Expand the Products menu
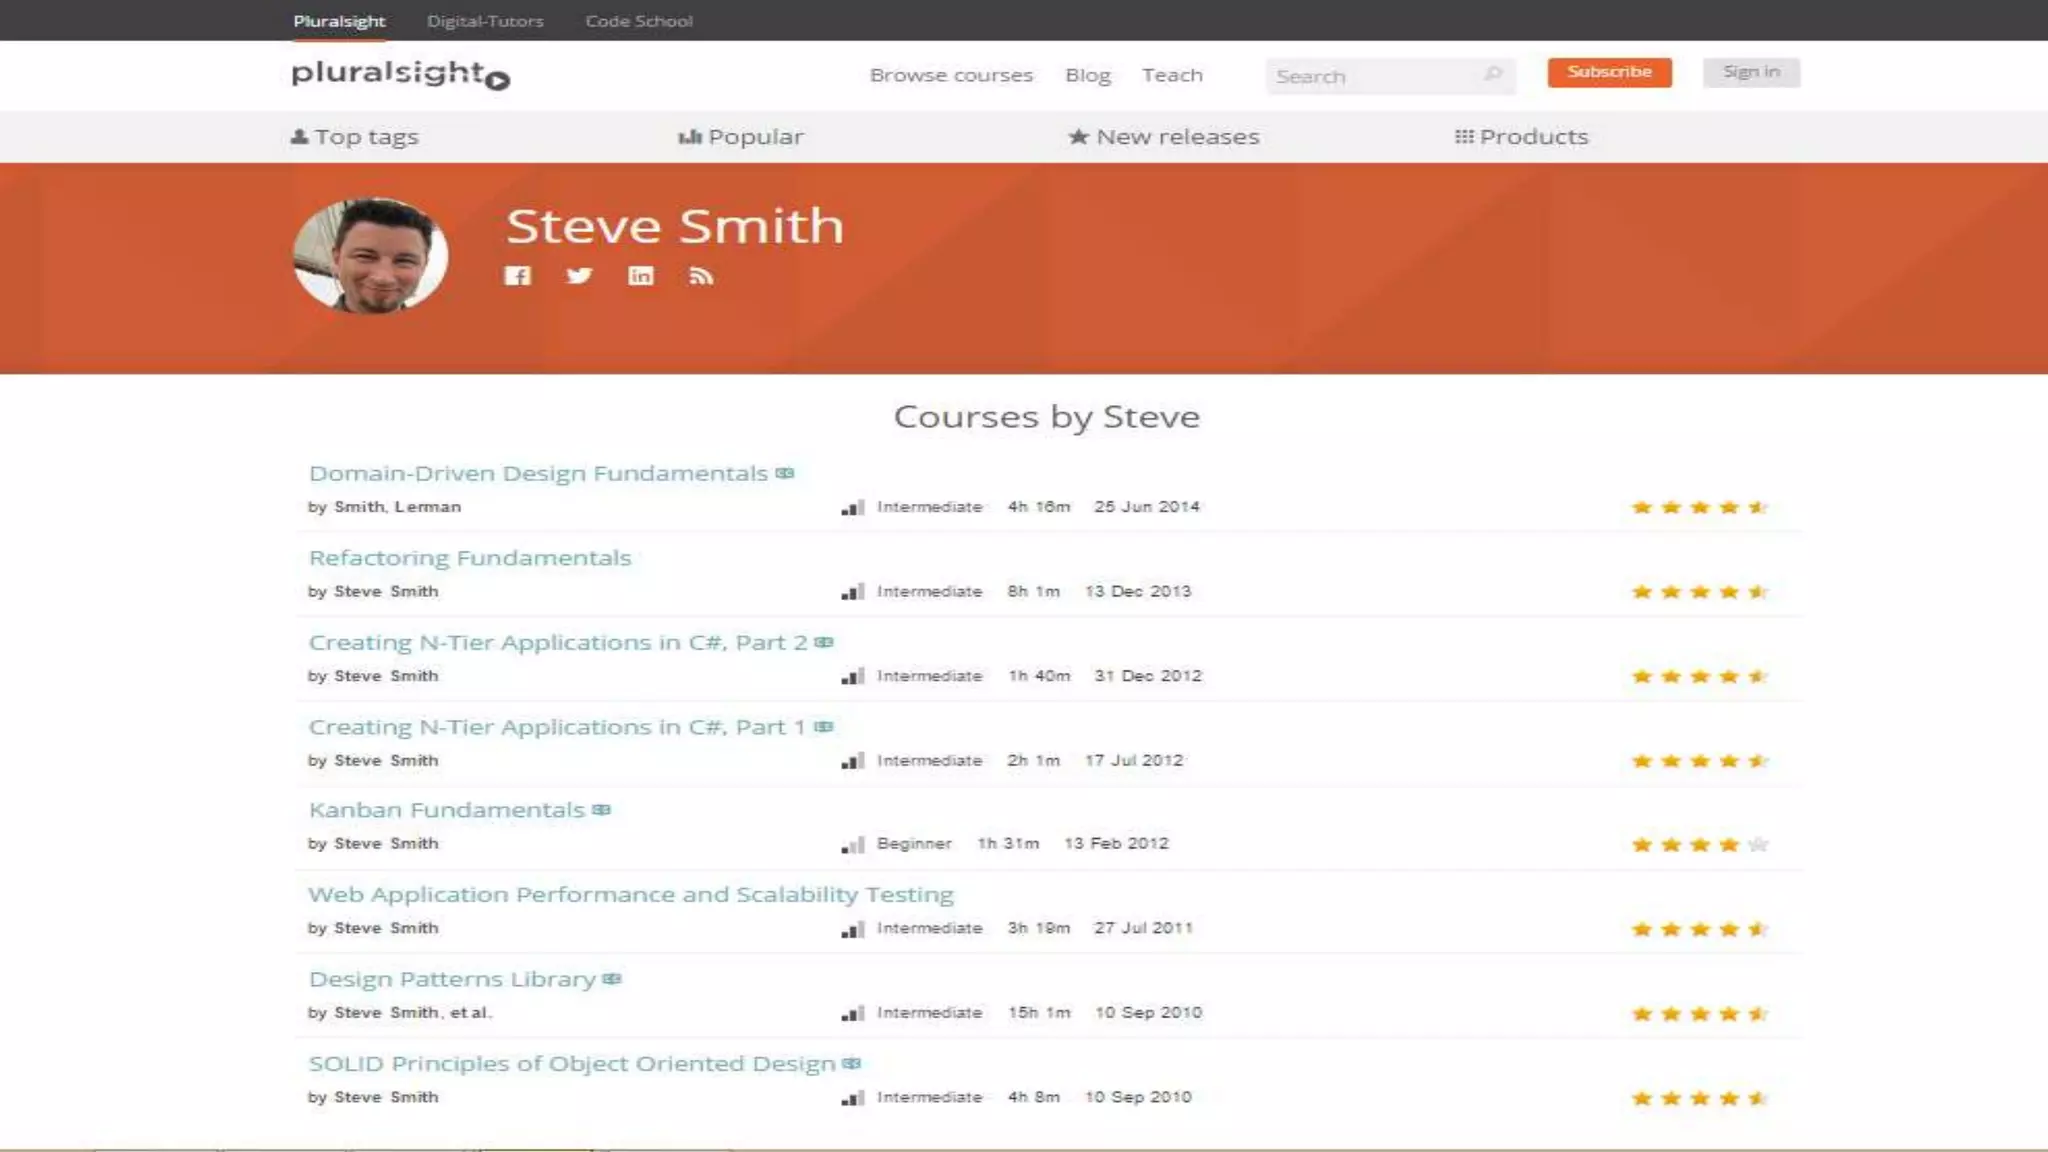2048x1152 pixels. pos(1521,137)
